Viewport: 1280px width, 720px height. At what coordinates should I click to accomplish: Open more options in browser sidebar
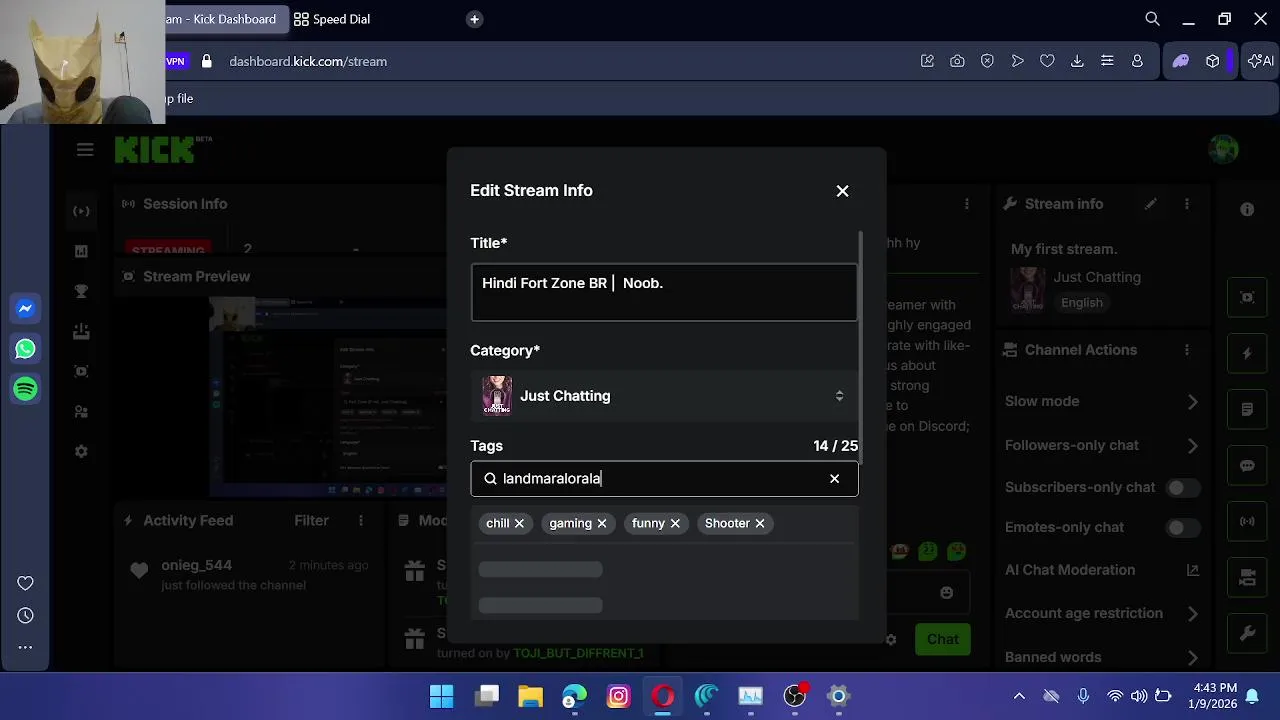[25, 647]
